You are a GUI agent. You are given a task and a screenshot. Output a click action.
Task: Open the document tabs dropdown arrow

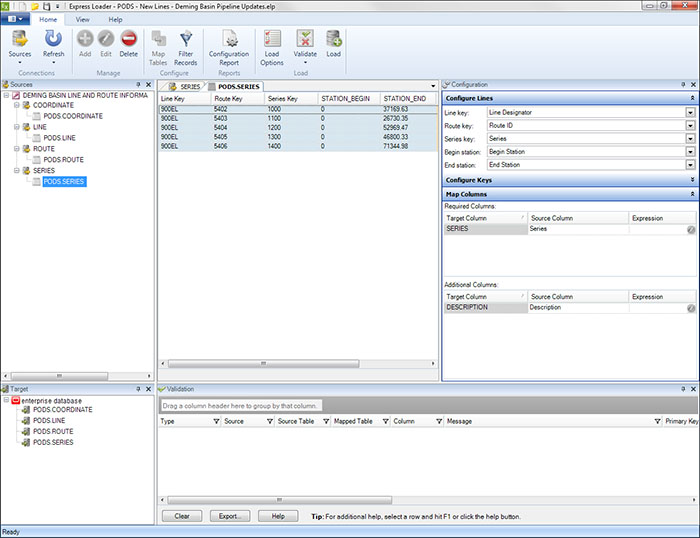433,86
